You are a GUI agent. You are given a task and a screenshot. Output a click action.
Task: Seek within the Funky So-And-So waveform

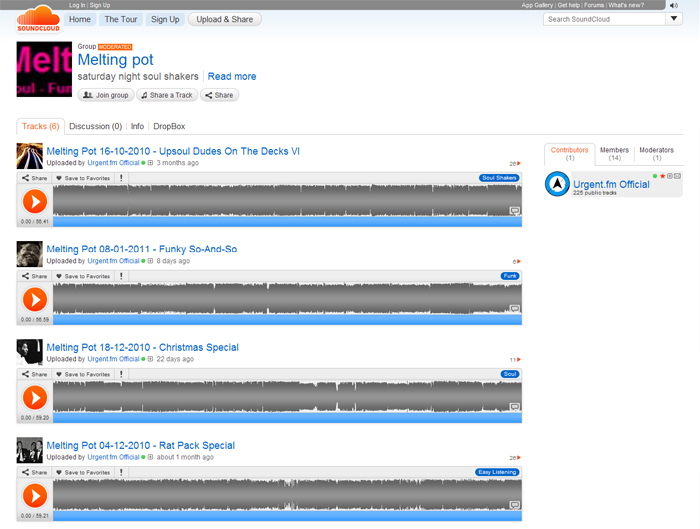coord(288,299)
